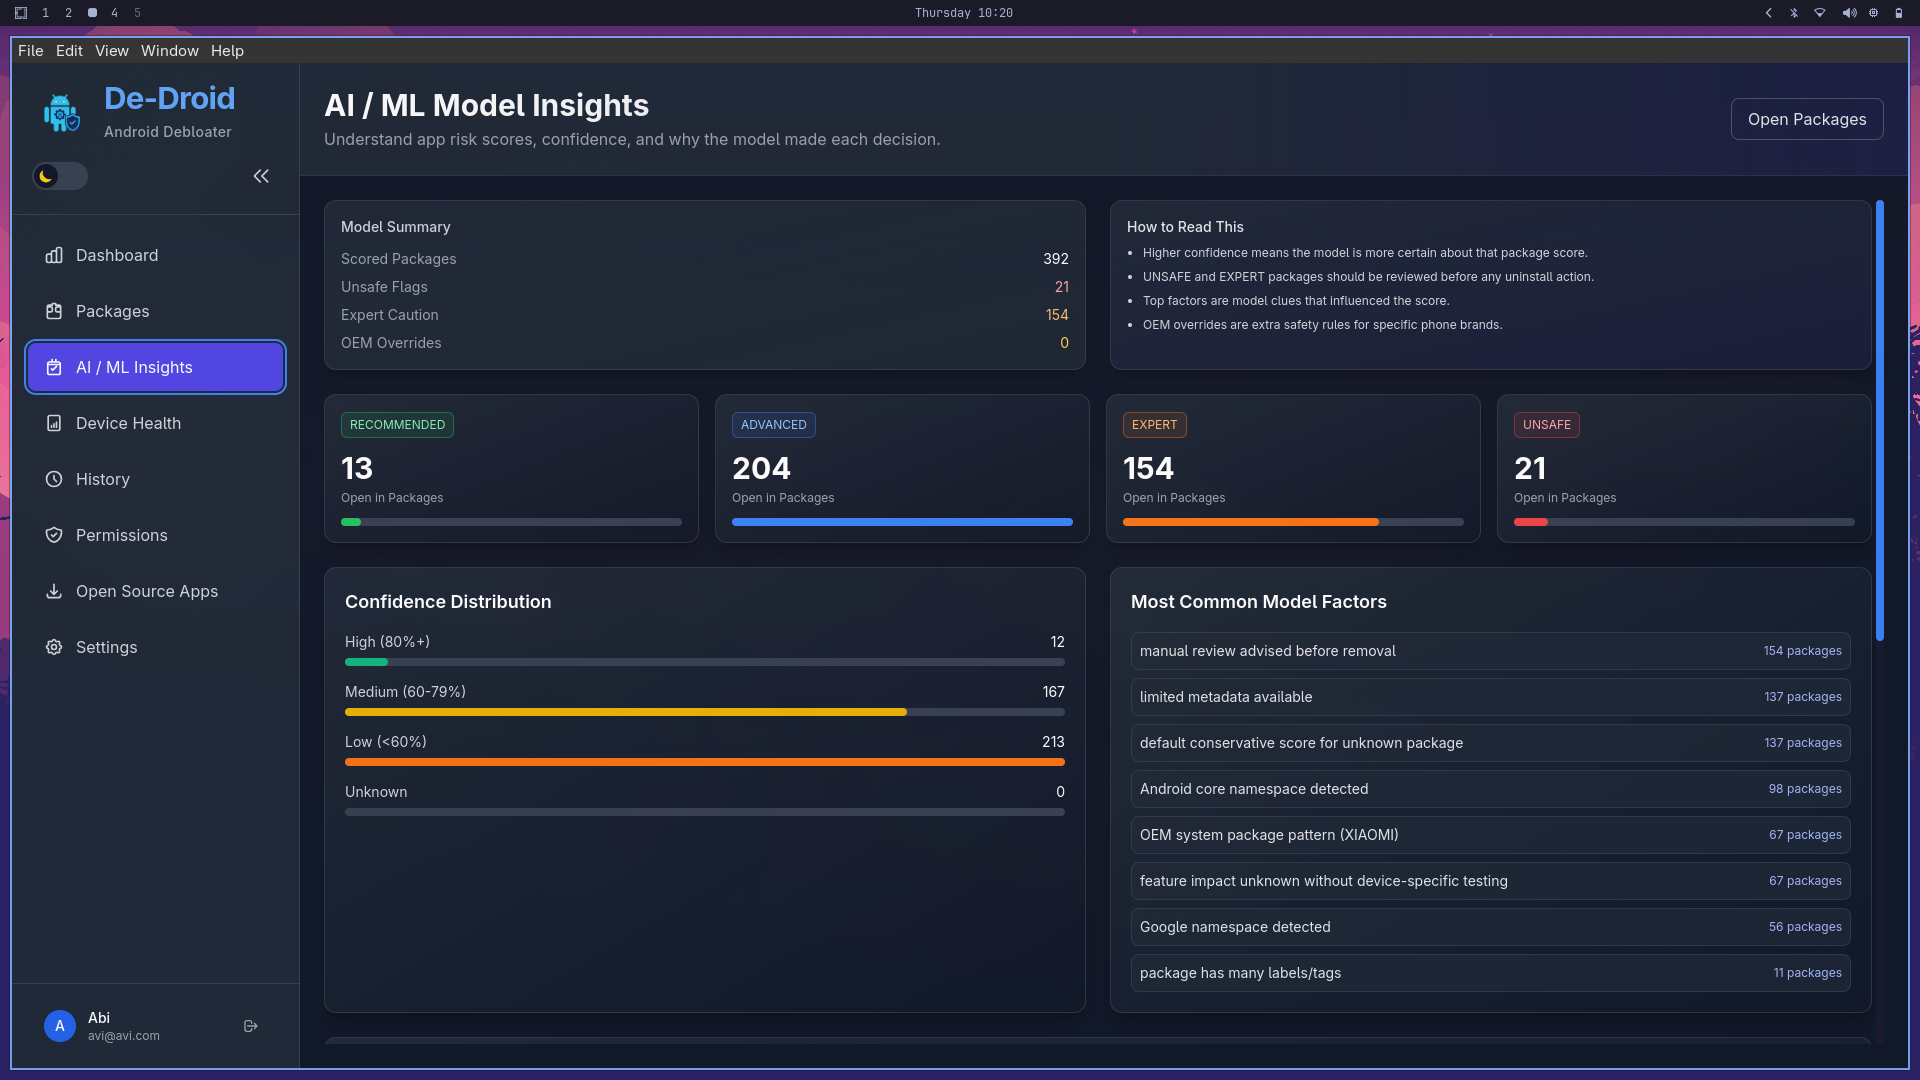Viewport: 1920px width, 1080px height.
Task: Open the File menu
Action: (x=31, y=50)
